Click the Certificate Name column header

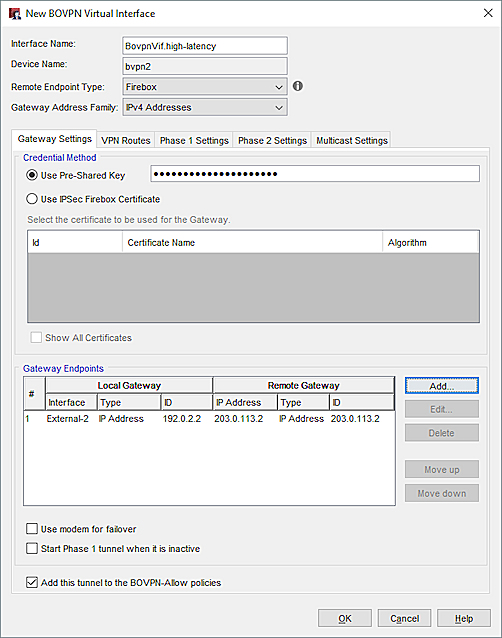pyautogui.click(x=252, y=243)
